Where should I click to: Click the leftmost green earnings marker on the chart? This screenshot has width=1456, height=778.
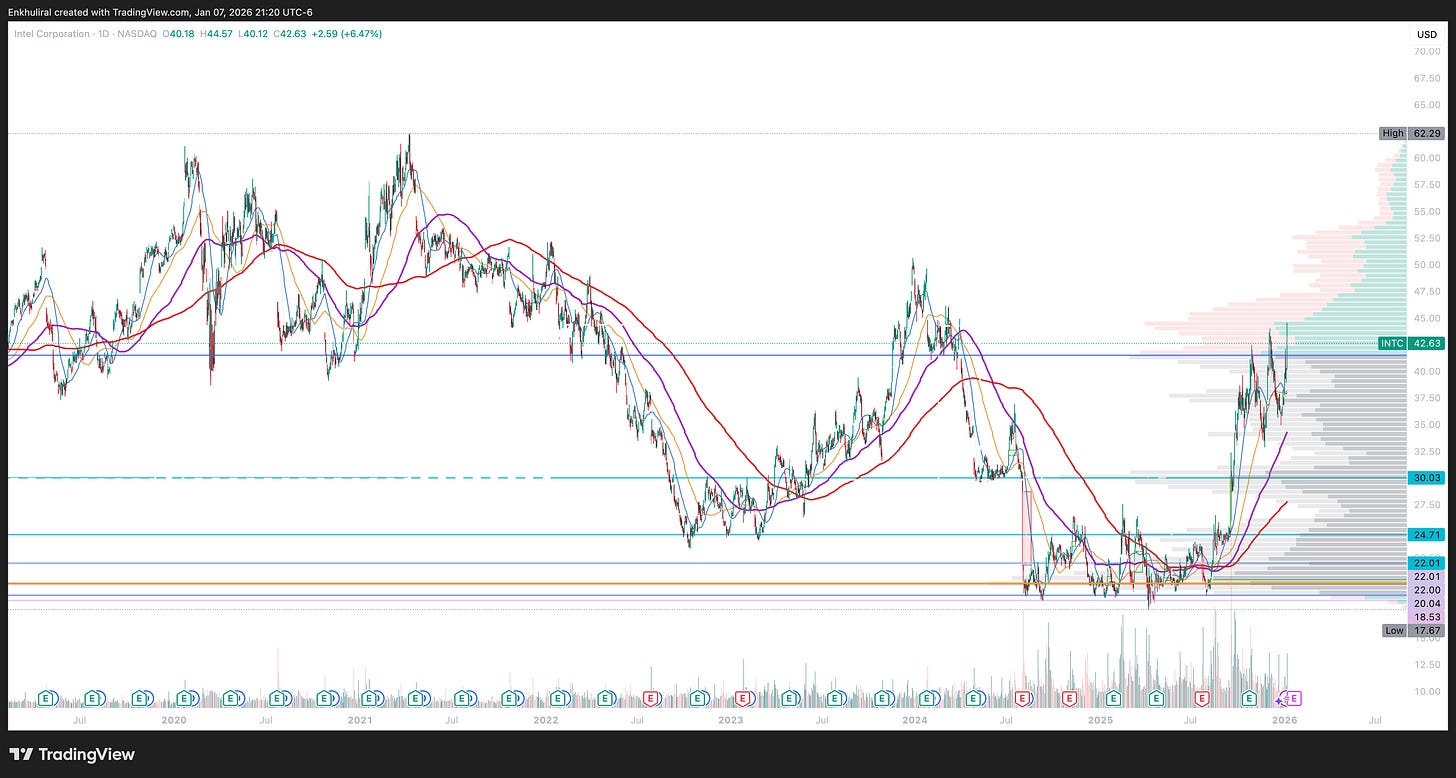[46, 697]
